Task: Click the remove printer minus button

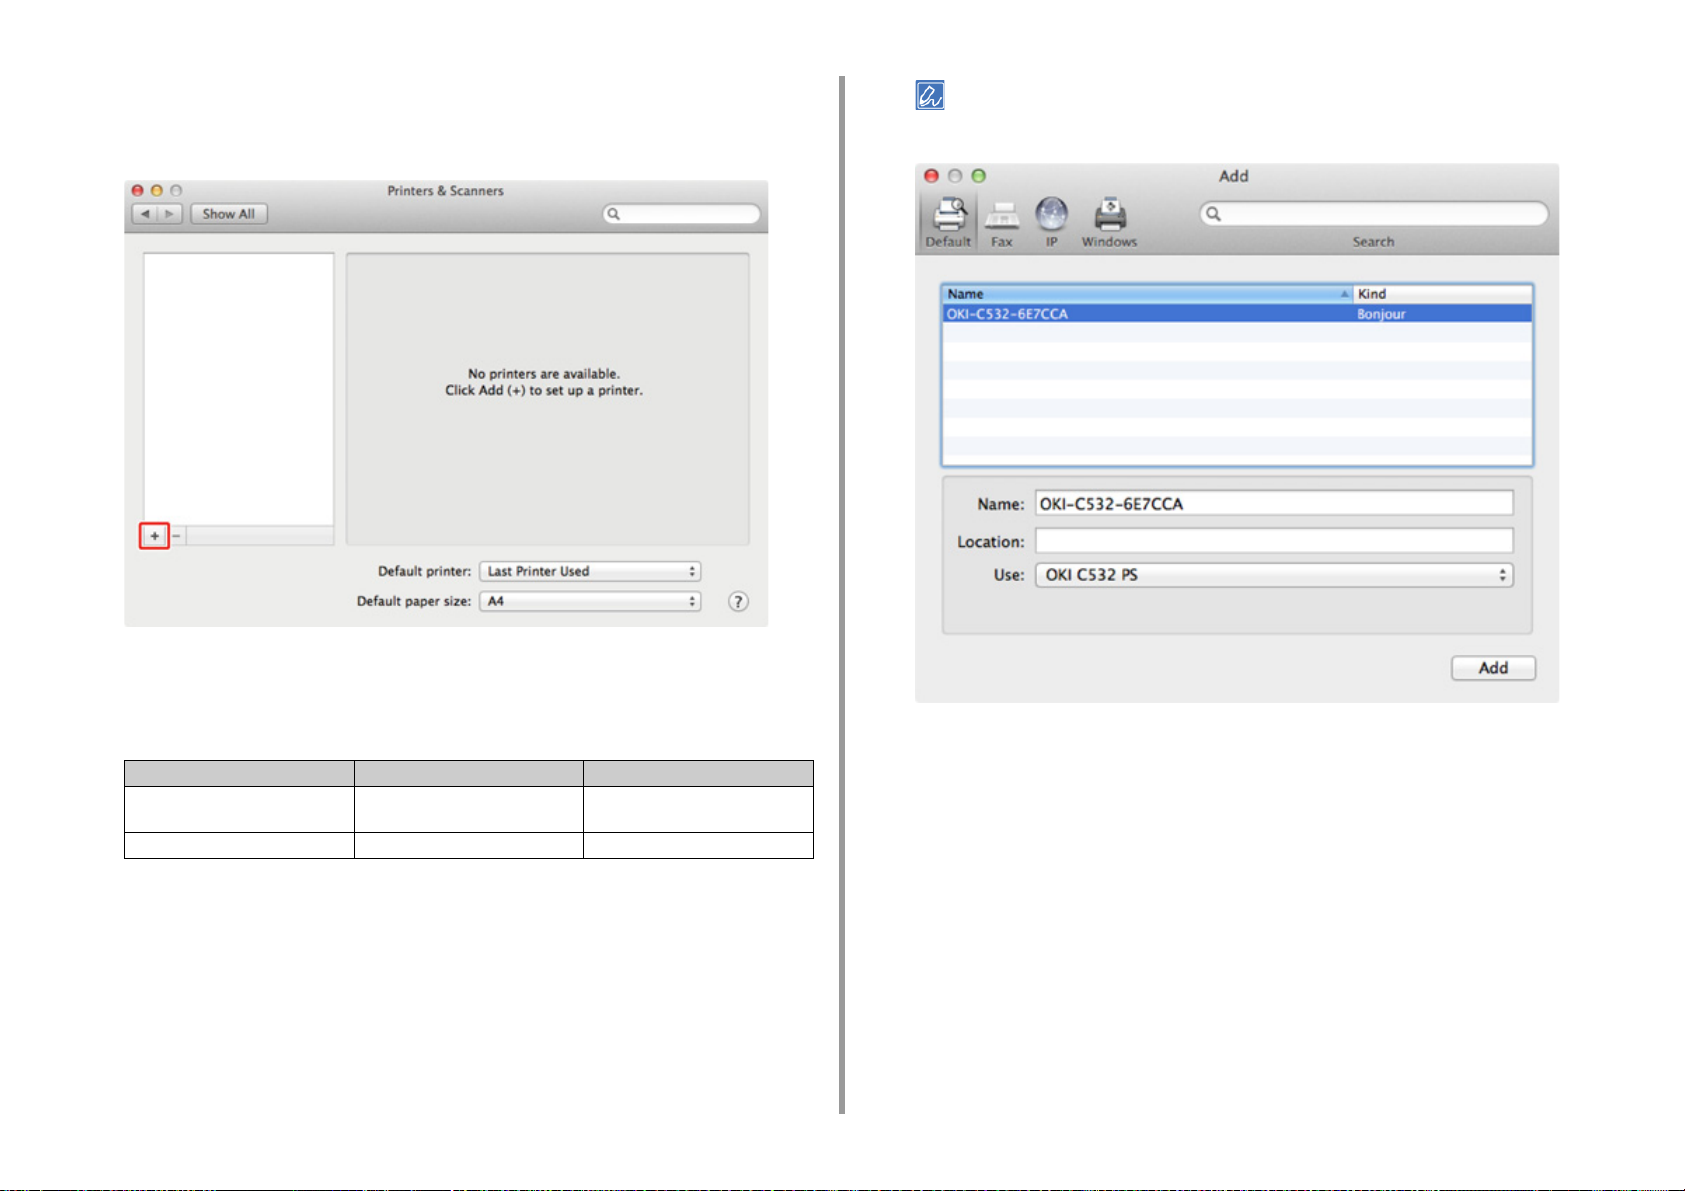Action: tap(176, 536)
